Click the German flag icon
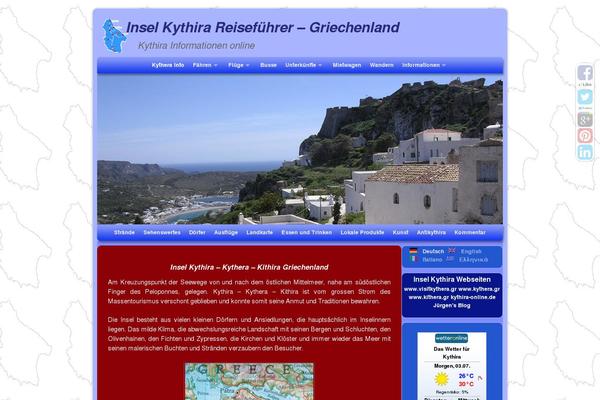This screenshot has width=600, height=400. point(413,251)
